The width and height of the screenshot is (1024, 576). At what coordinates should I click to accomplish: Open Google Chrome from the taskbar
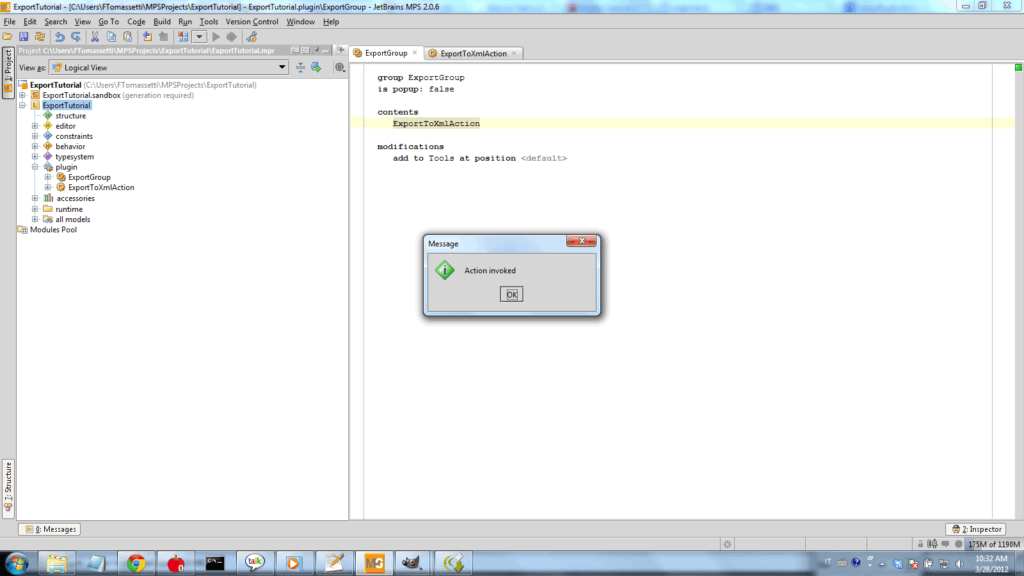pos(136,562)
